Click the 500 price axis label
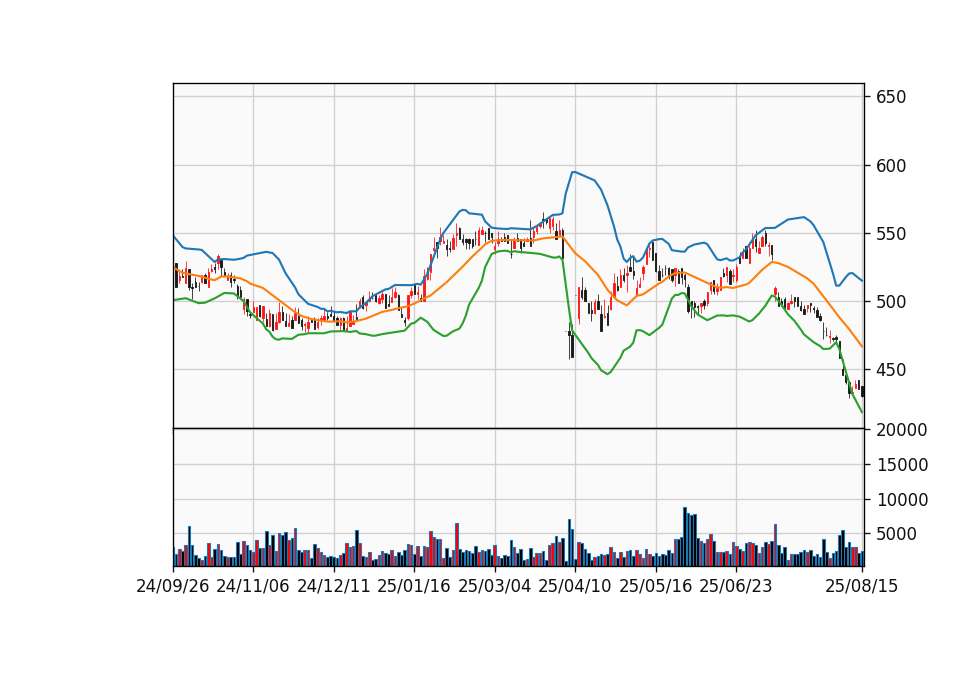 pos(891,302)
